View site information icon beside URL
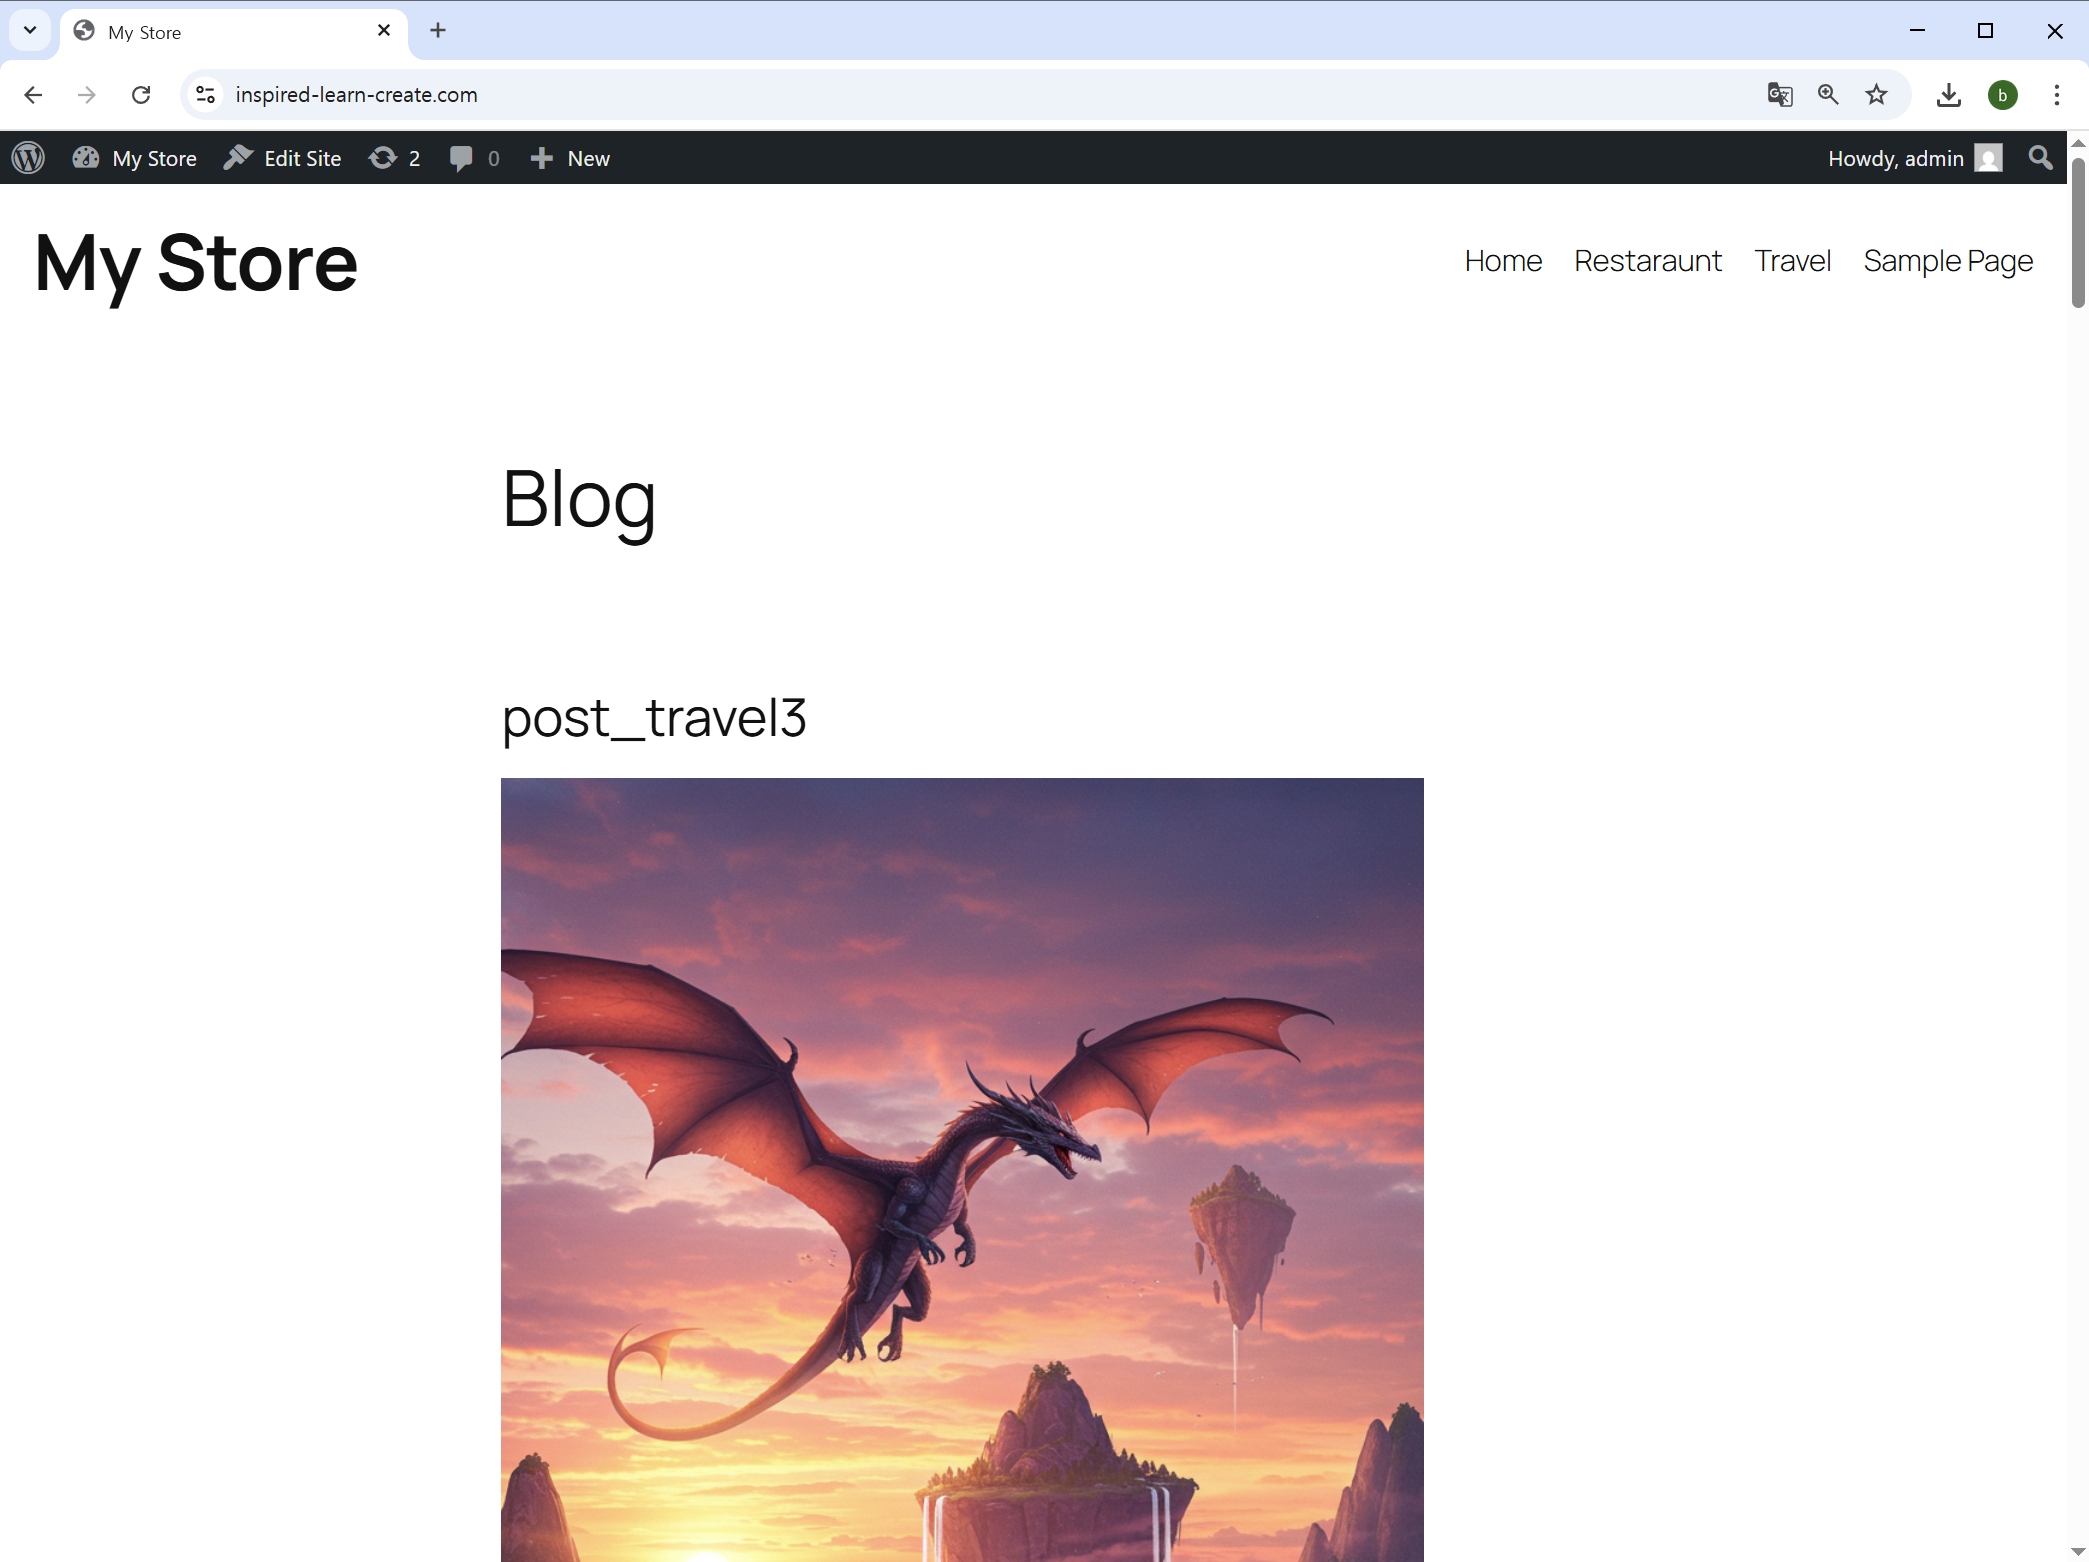 tap(206, 95)
